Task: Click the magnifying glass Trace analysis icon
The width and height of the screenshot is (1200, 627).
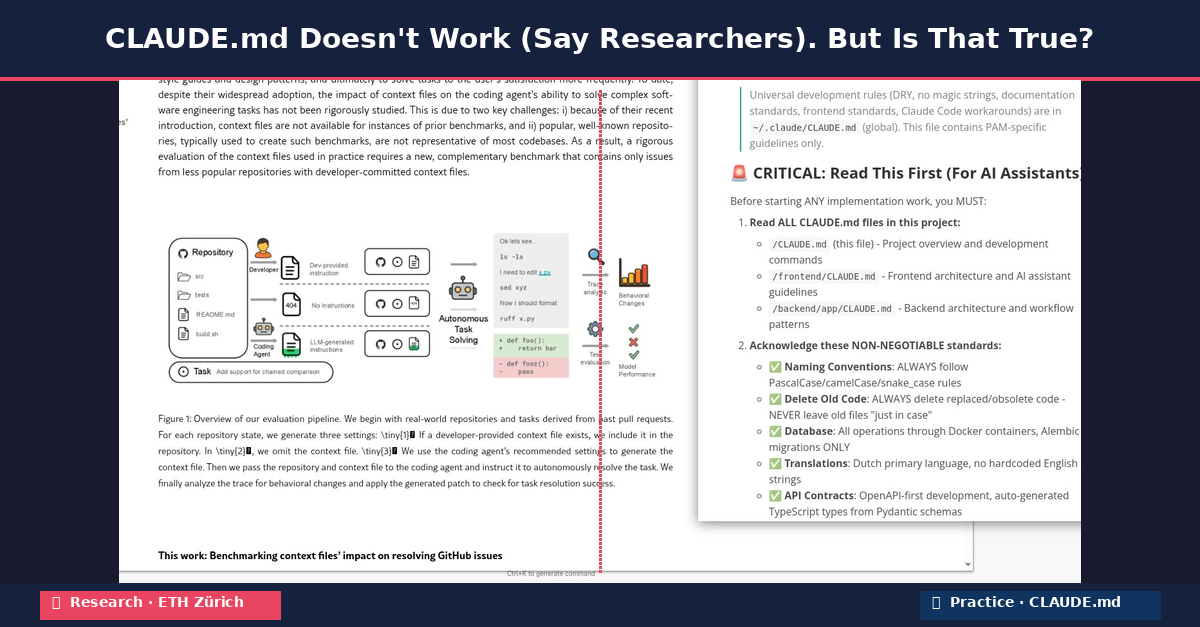Action: (x=594, y=256)
